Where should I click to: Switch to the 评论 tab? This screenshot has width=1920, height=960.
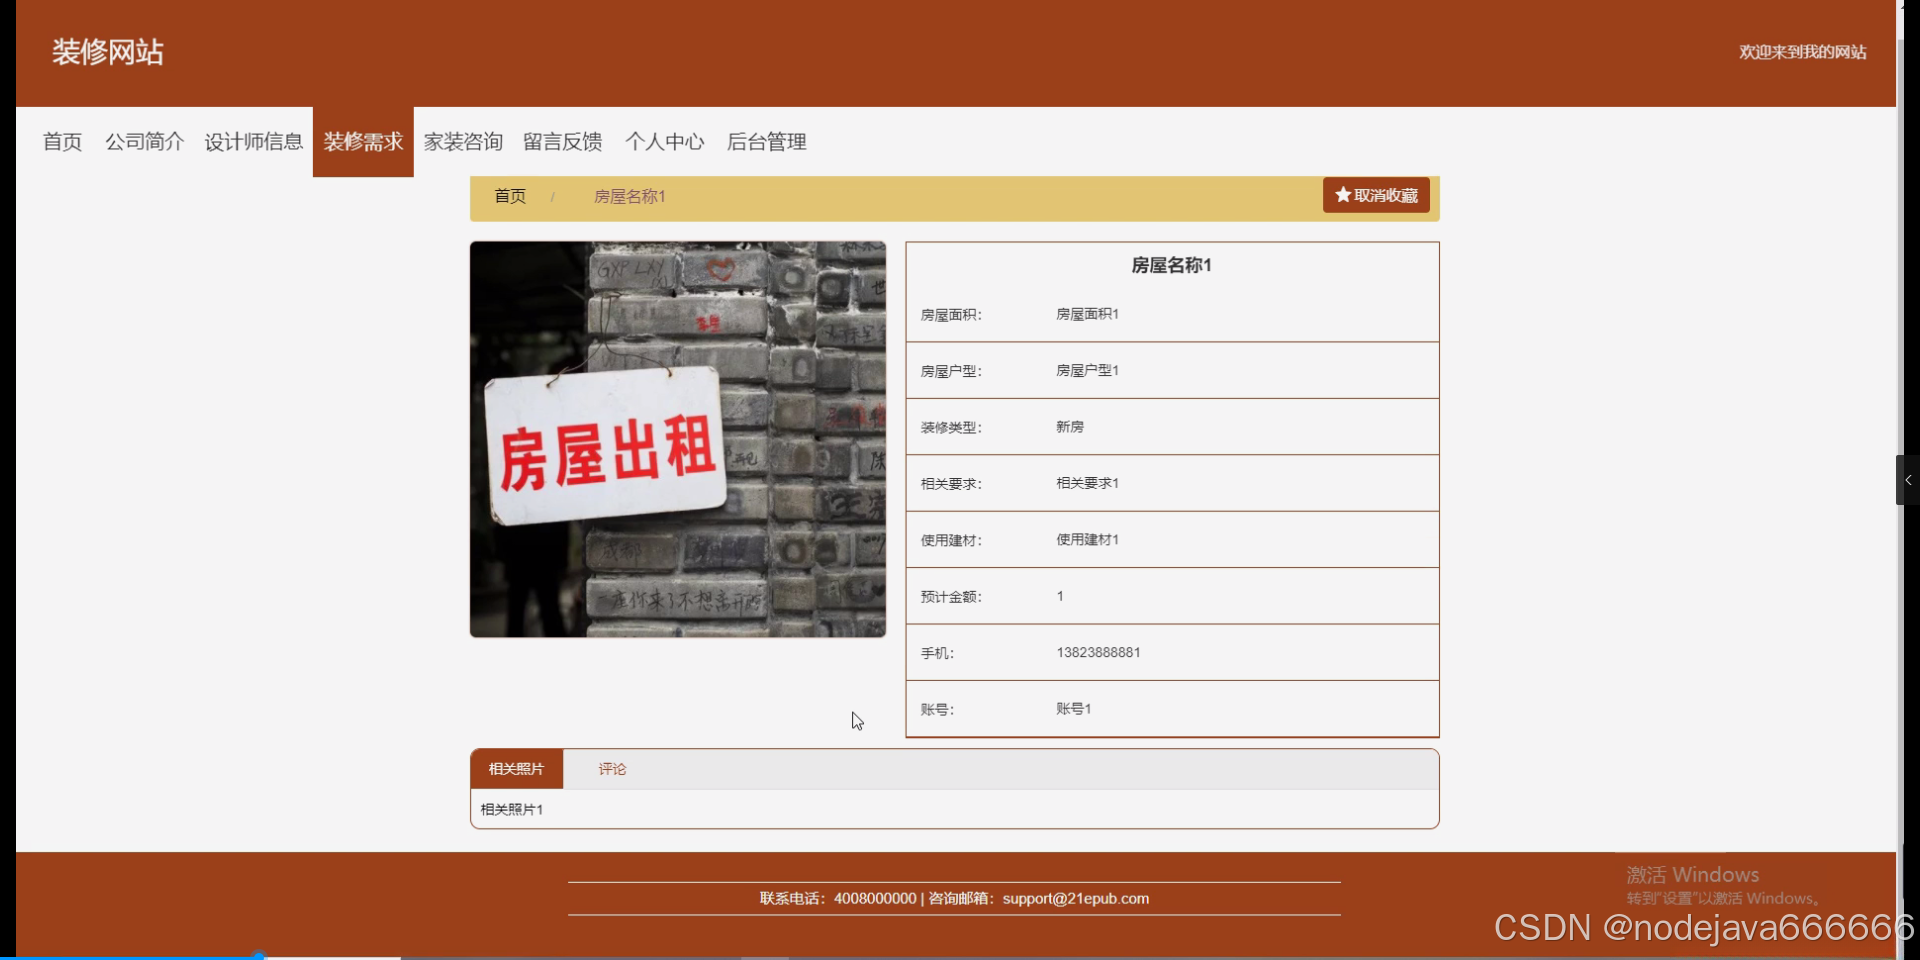point(612,769)
